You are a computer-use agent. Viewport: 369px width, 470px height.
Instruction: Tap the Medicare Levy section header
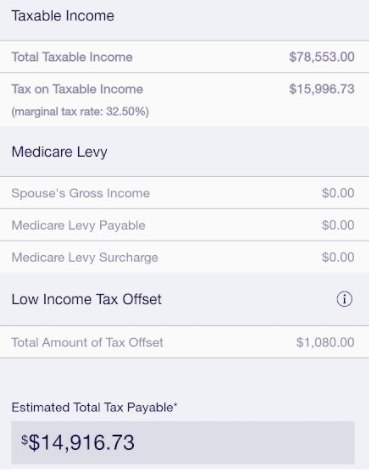coord(59,152)
